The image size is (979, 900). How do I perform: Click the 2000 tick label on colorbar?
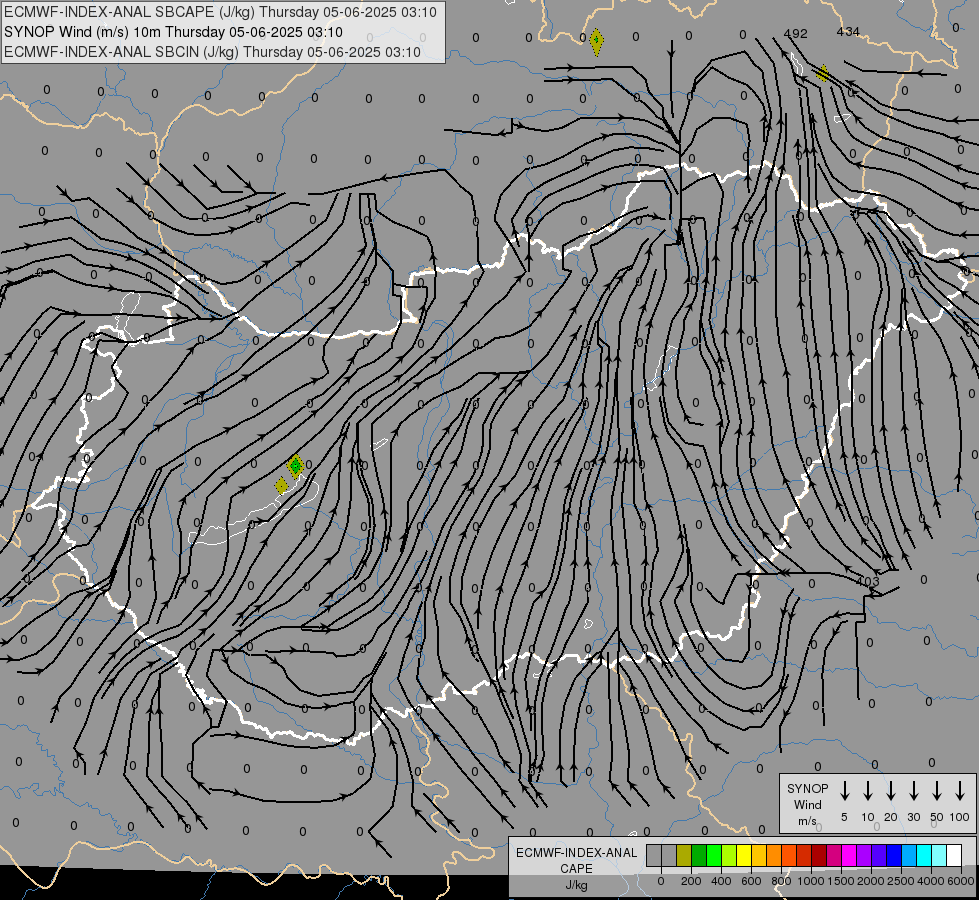click(870, 881)
